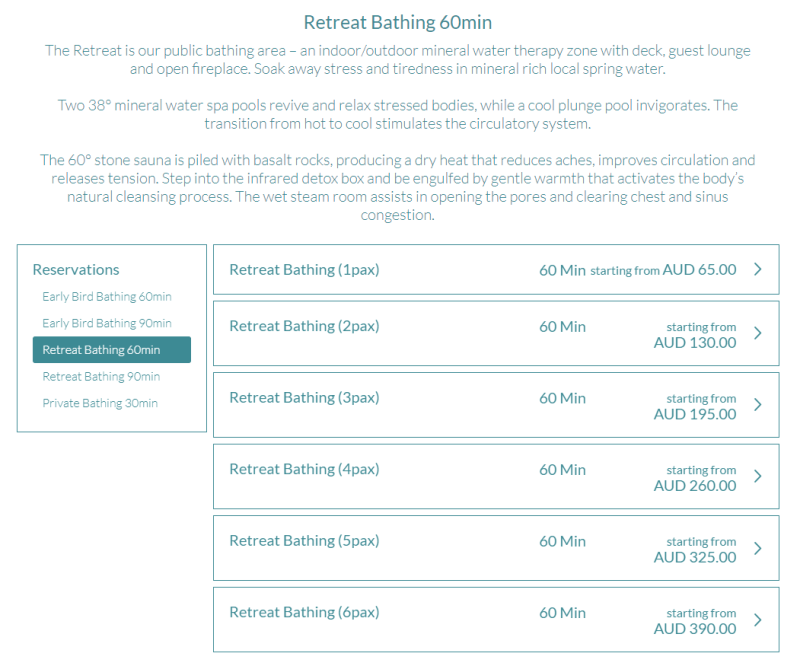Select the Retreat Bathing (4pax) title

tap(305, 468)
